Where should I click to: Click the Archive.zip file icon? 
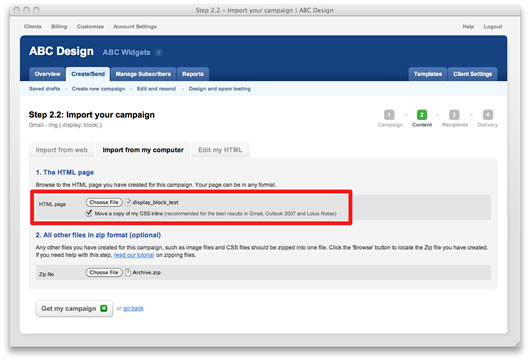pos(128,272)
